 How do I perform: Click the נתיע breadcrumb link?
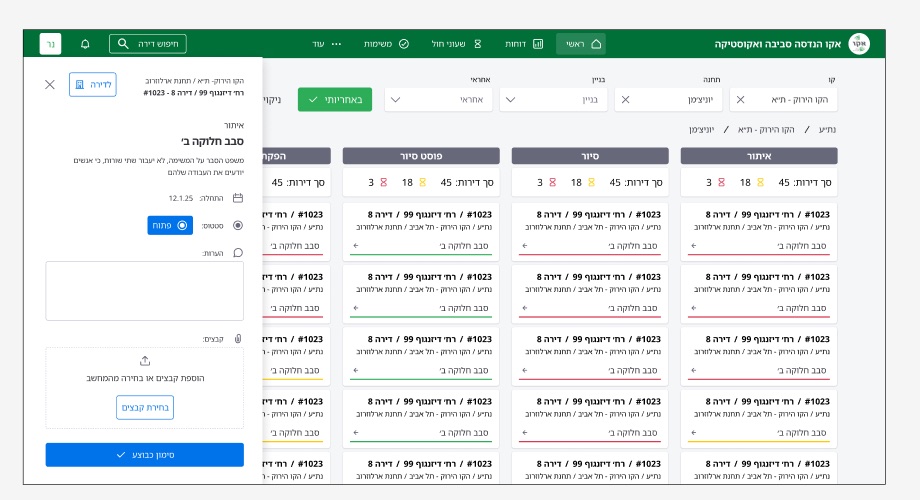pos(827,129)
